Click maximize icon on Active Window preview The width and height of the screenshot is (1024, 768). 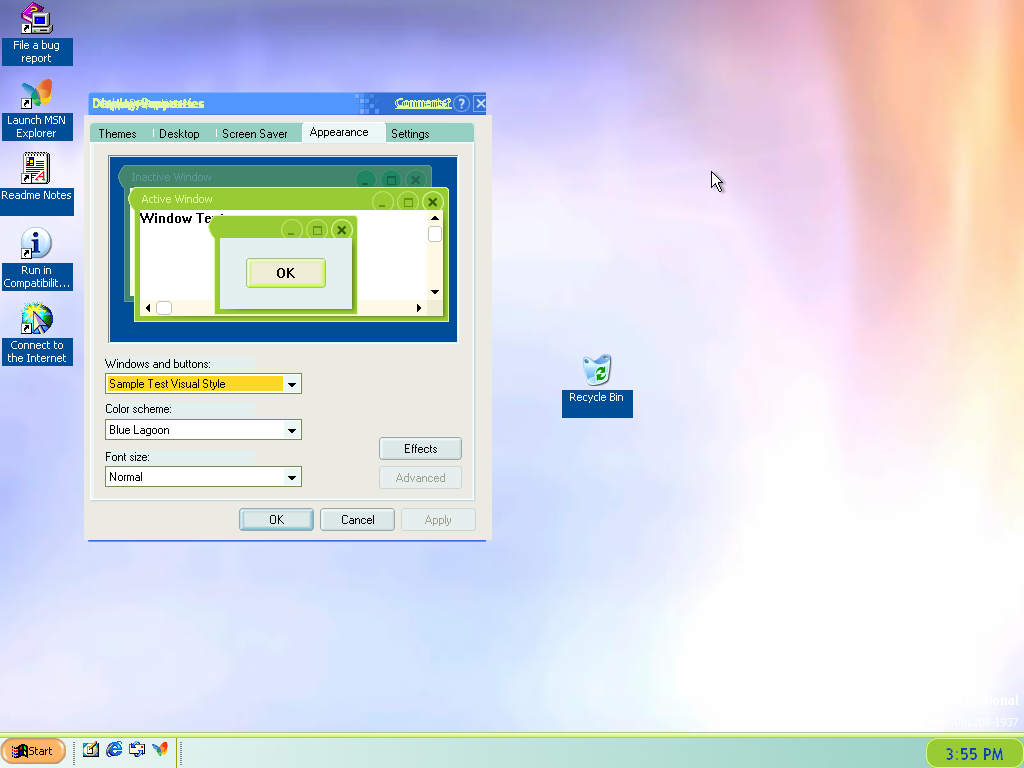(x=408, y=202)
